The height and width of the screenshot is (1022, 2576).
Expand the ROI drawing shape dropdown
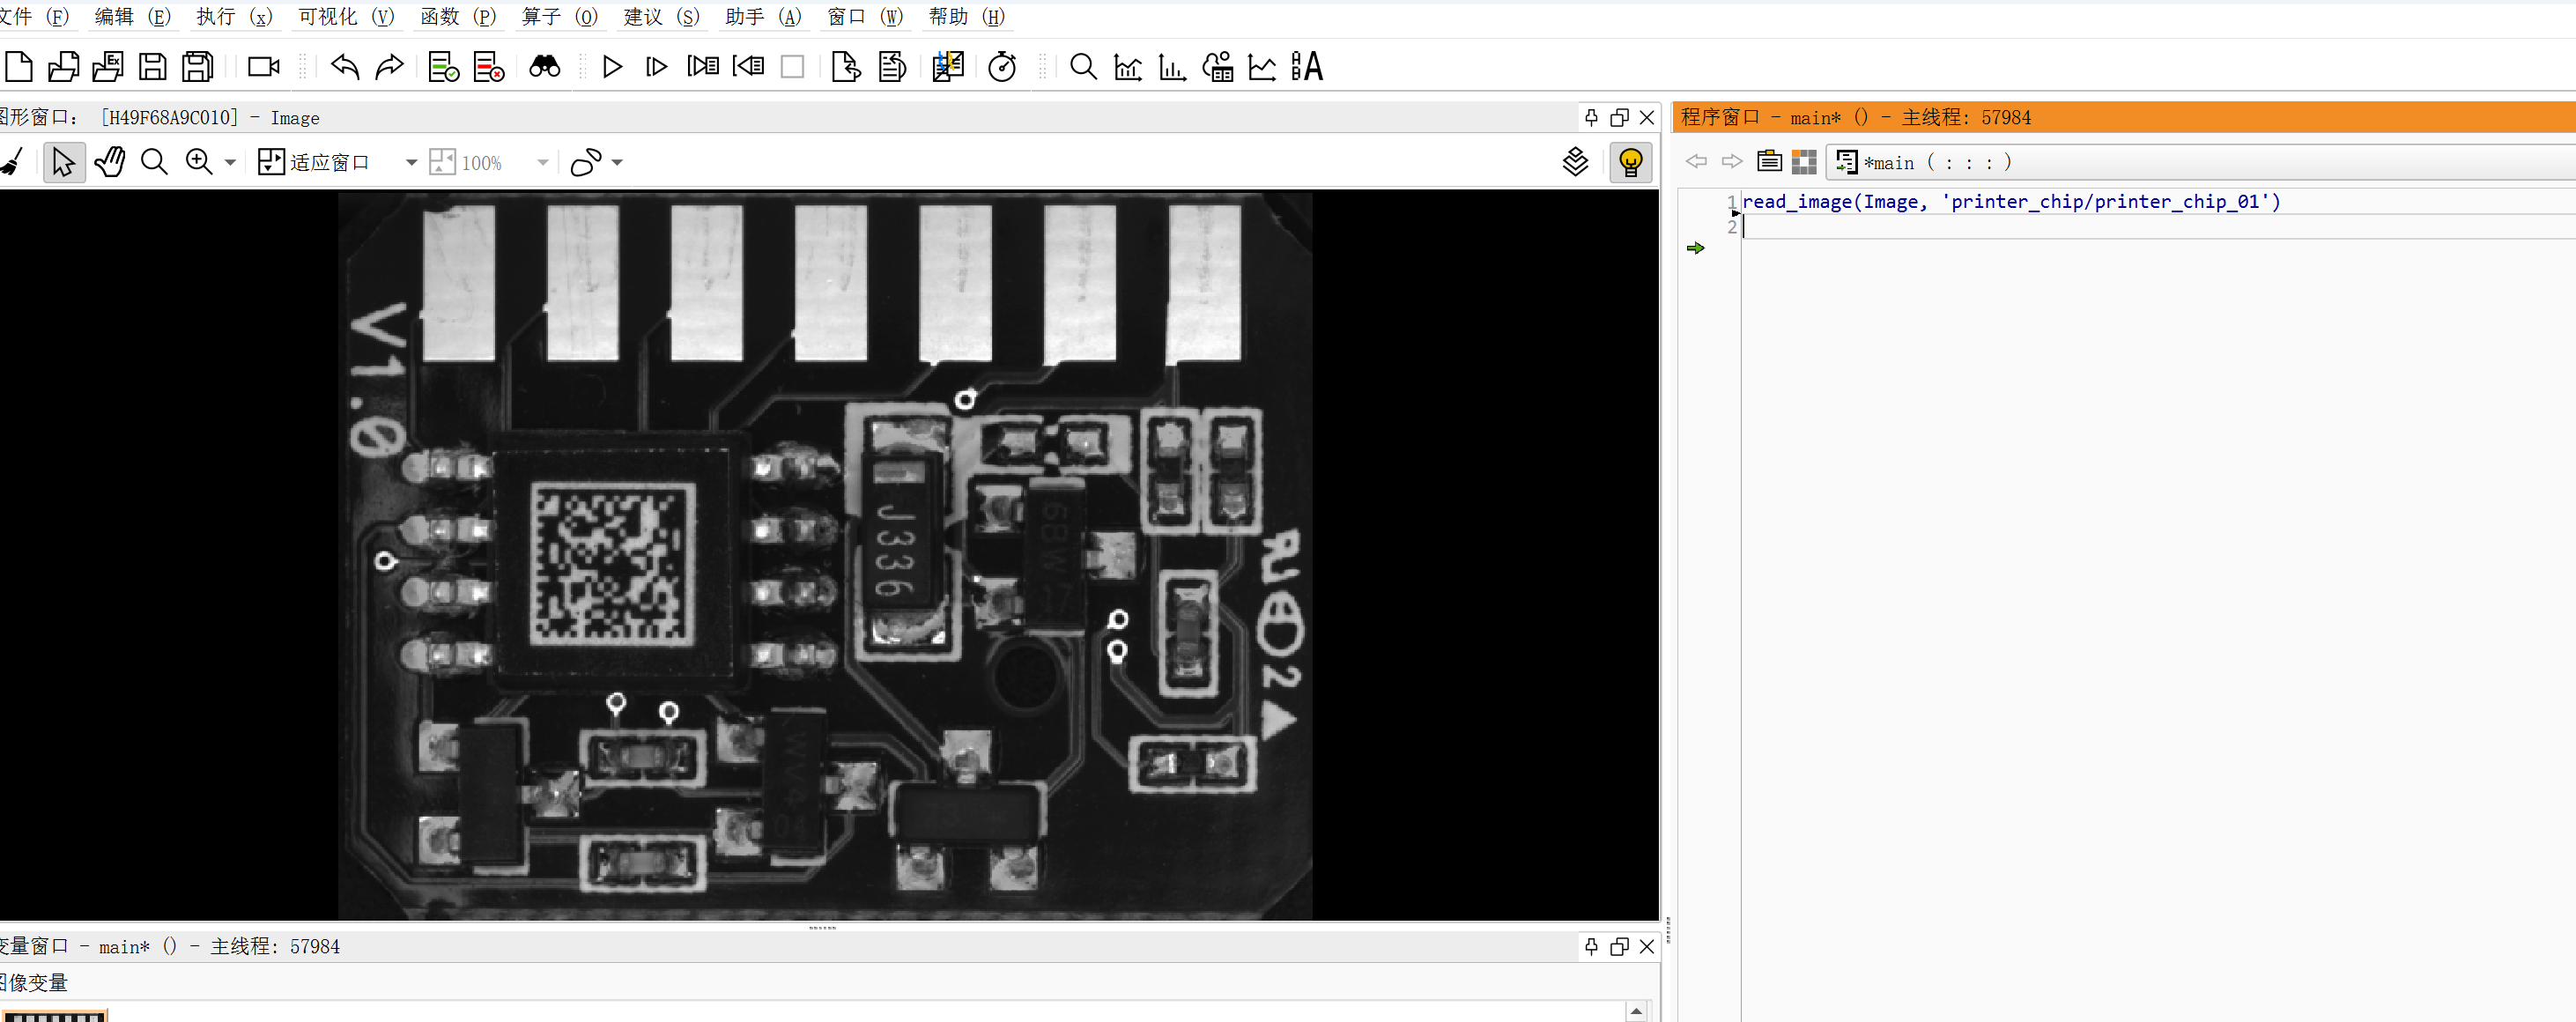coord(617,162)
